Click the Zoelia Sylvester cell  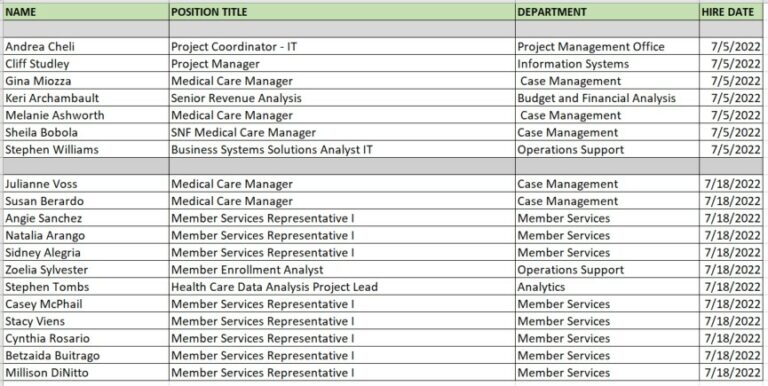pos(86,269)
